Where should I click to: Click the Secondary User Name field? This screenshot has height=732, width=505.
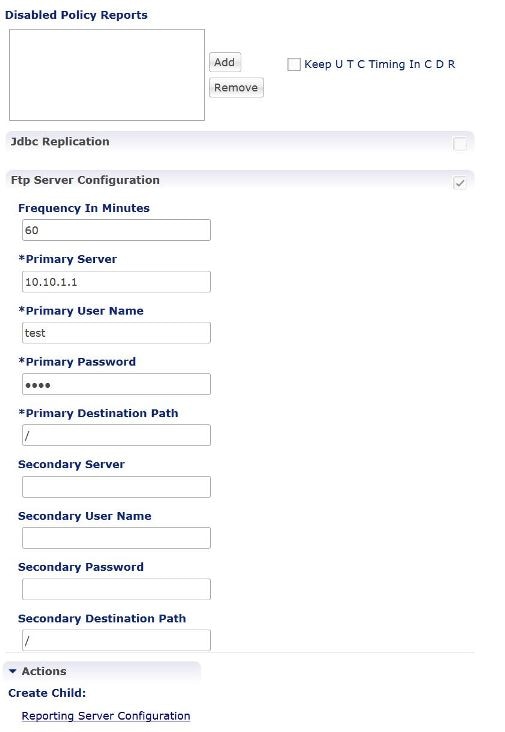point(116,538)
